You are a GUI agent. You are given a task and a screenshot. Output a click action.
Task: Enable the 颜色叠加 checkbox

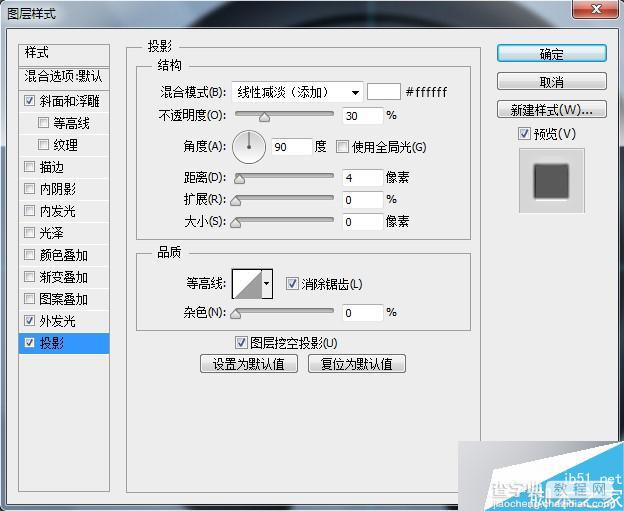point(29,254)
